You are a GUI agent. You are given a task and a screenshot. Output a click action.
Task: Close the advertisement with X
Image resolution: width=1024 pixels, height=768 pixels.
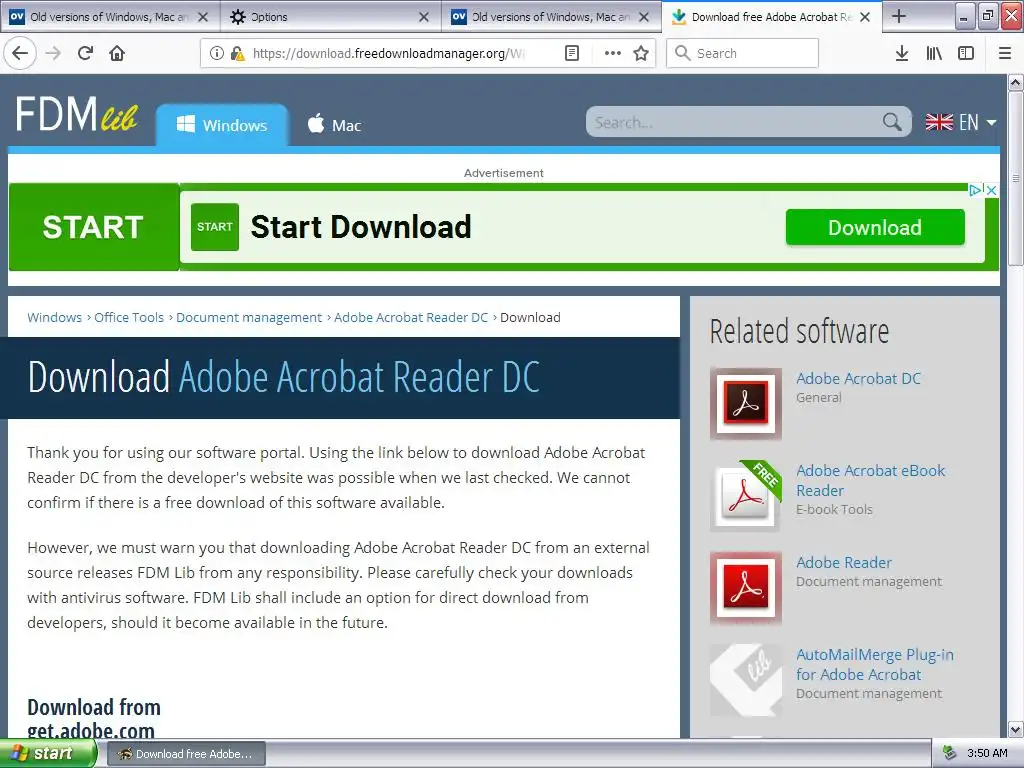tap(991, 190)
